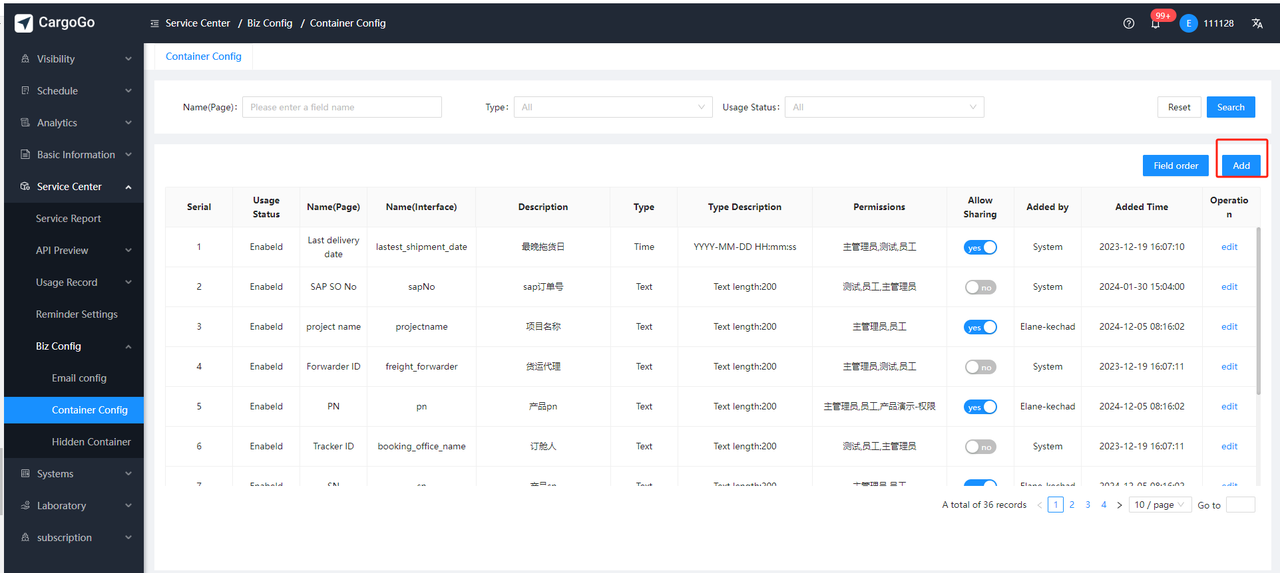Edit the Forwarder ID row

coord(1229,367)
